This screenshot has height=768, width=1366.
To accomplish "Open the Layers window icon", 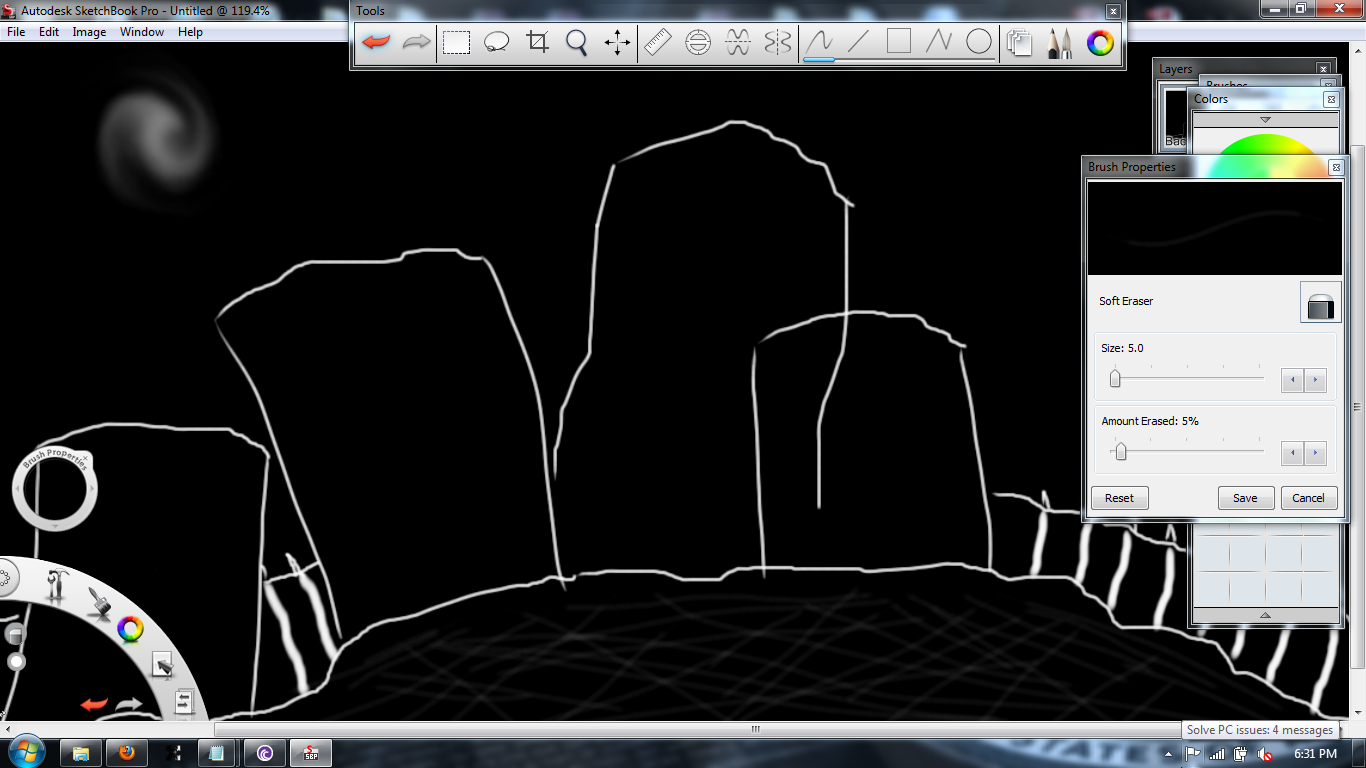I will pos(1020,42).
